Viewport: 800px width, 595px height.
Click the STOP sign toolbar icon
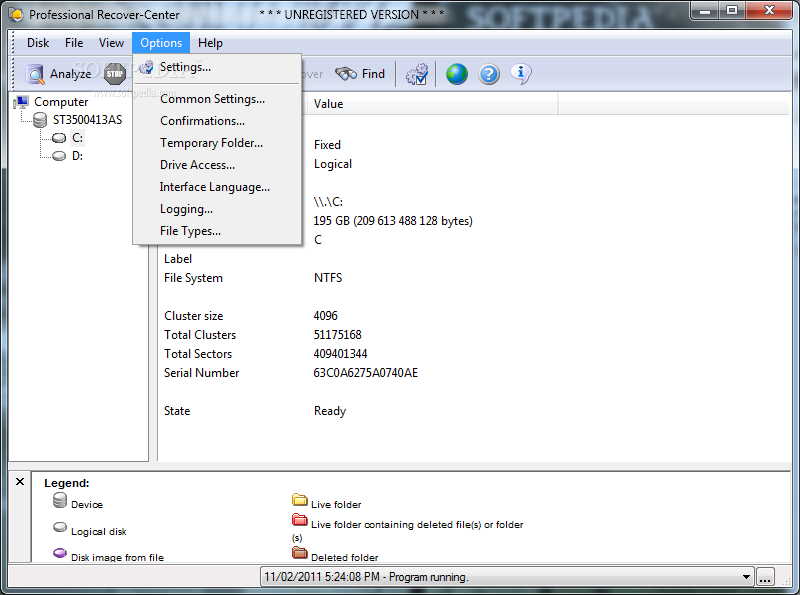click(x=114, y=74)
